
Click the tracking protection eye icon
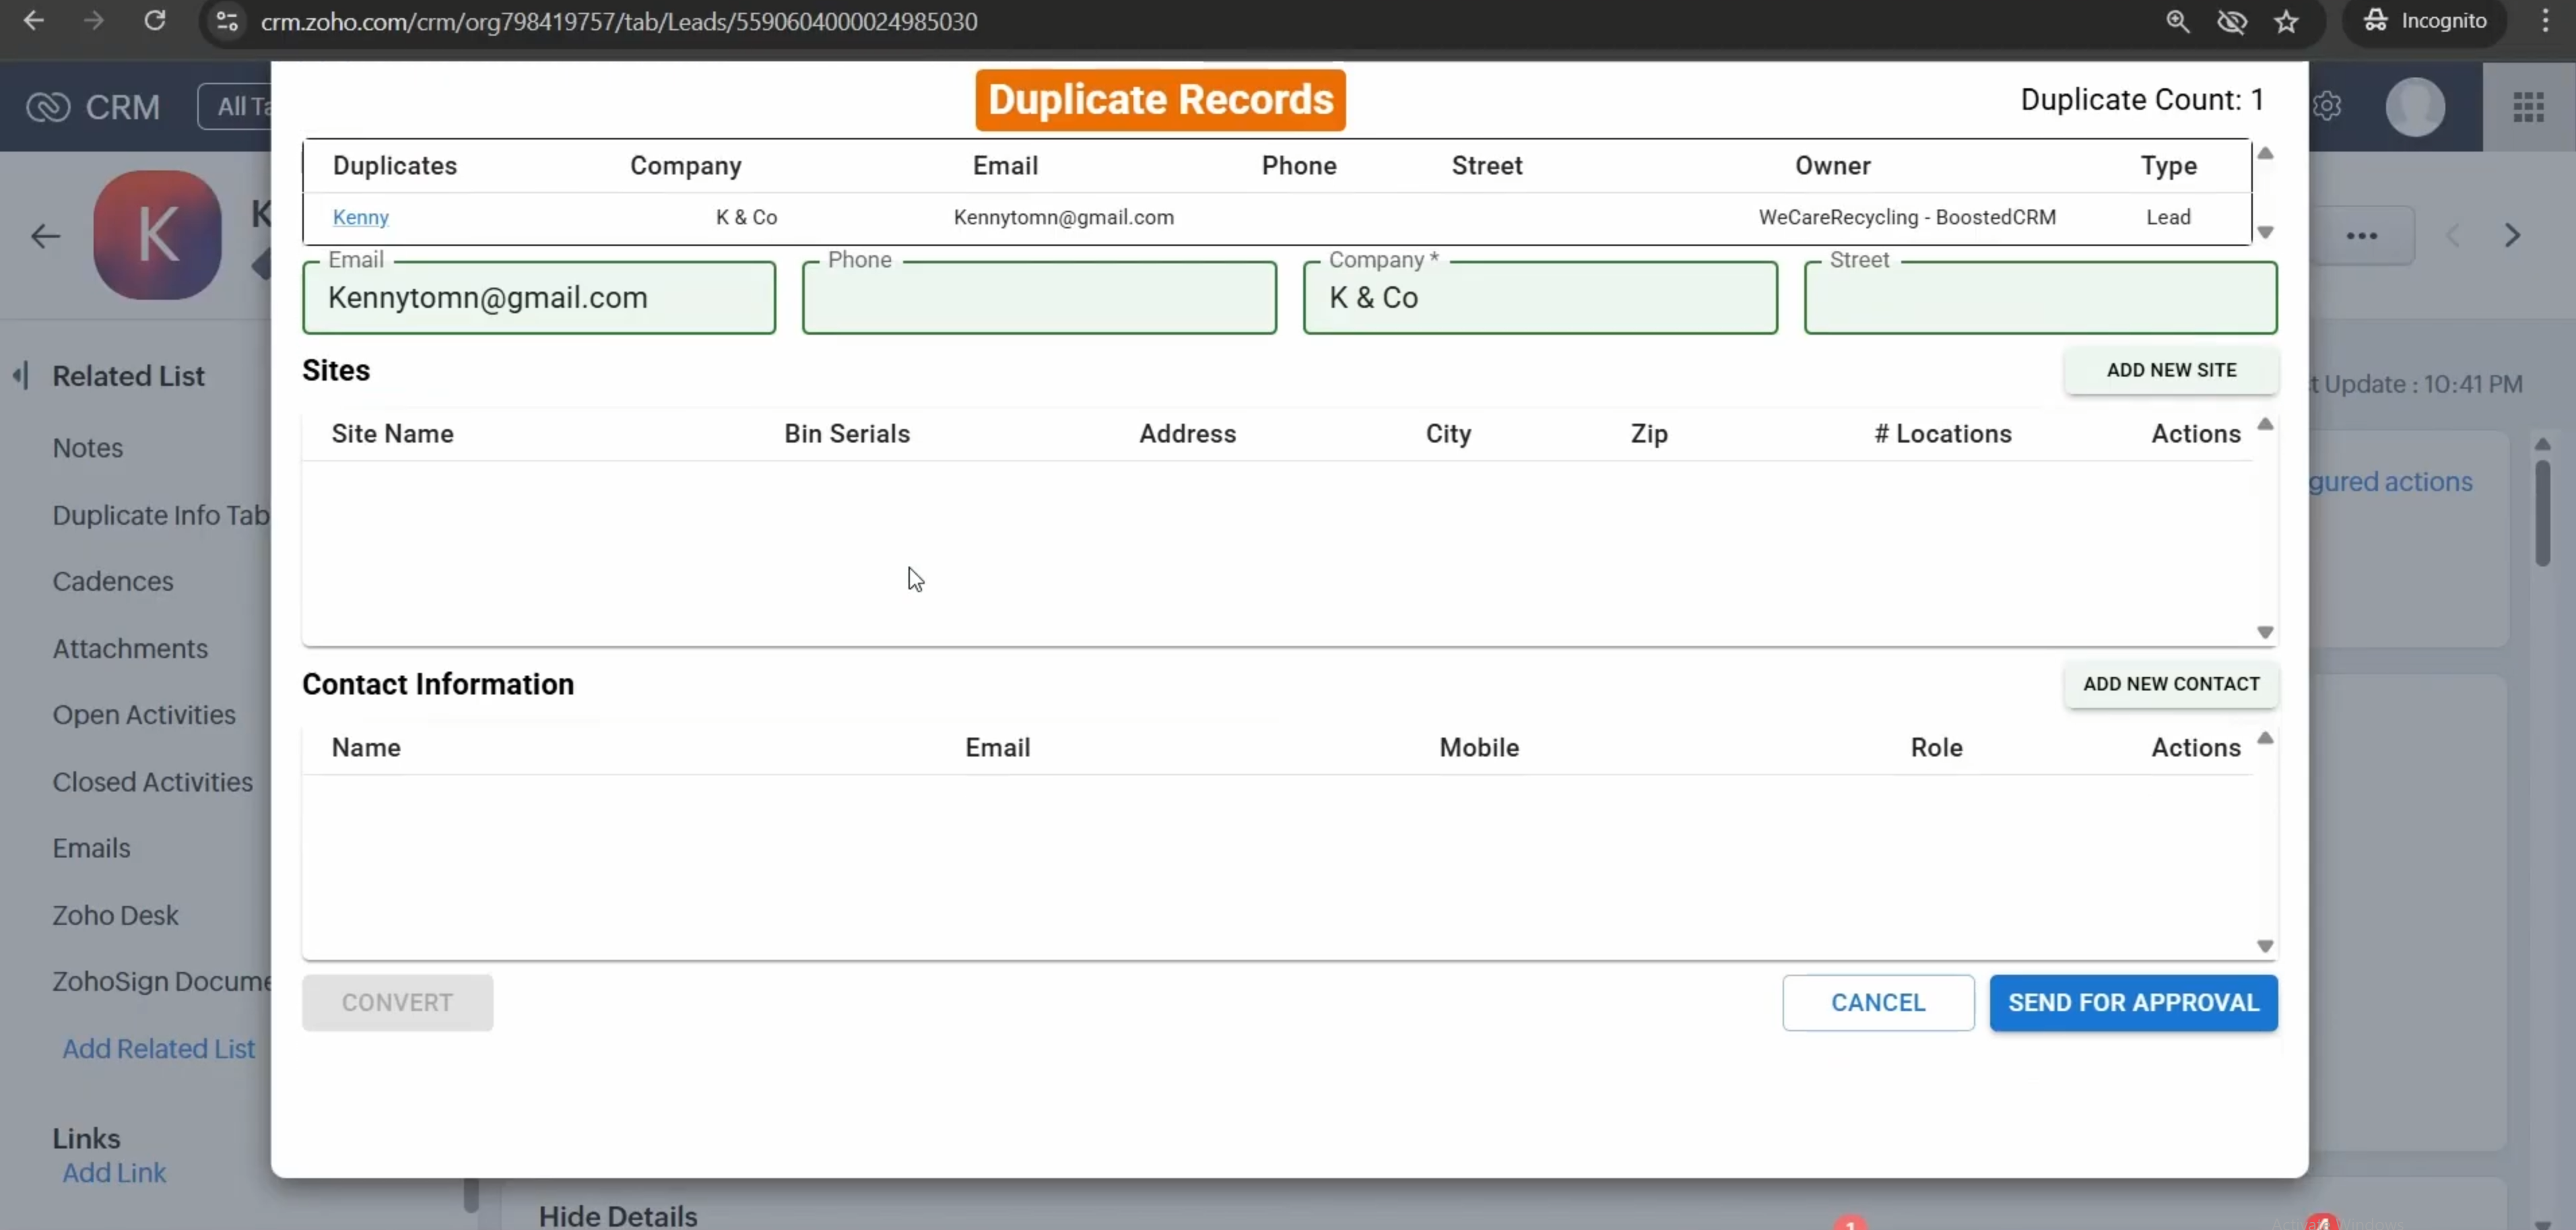pos(2232,21)
